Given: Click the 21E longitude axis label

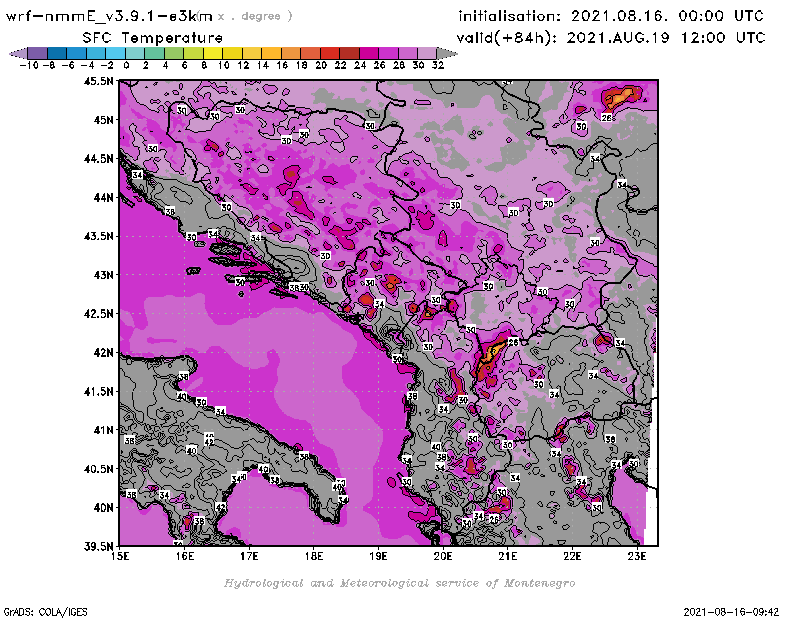Looking at the screenshot, I should pos(508,556).
